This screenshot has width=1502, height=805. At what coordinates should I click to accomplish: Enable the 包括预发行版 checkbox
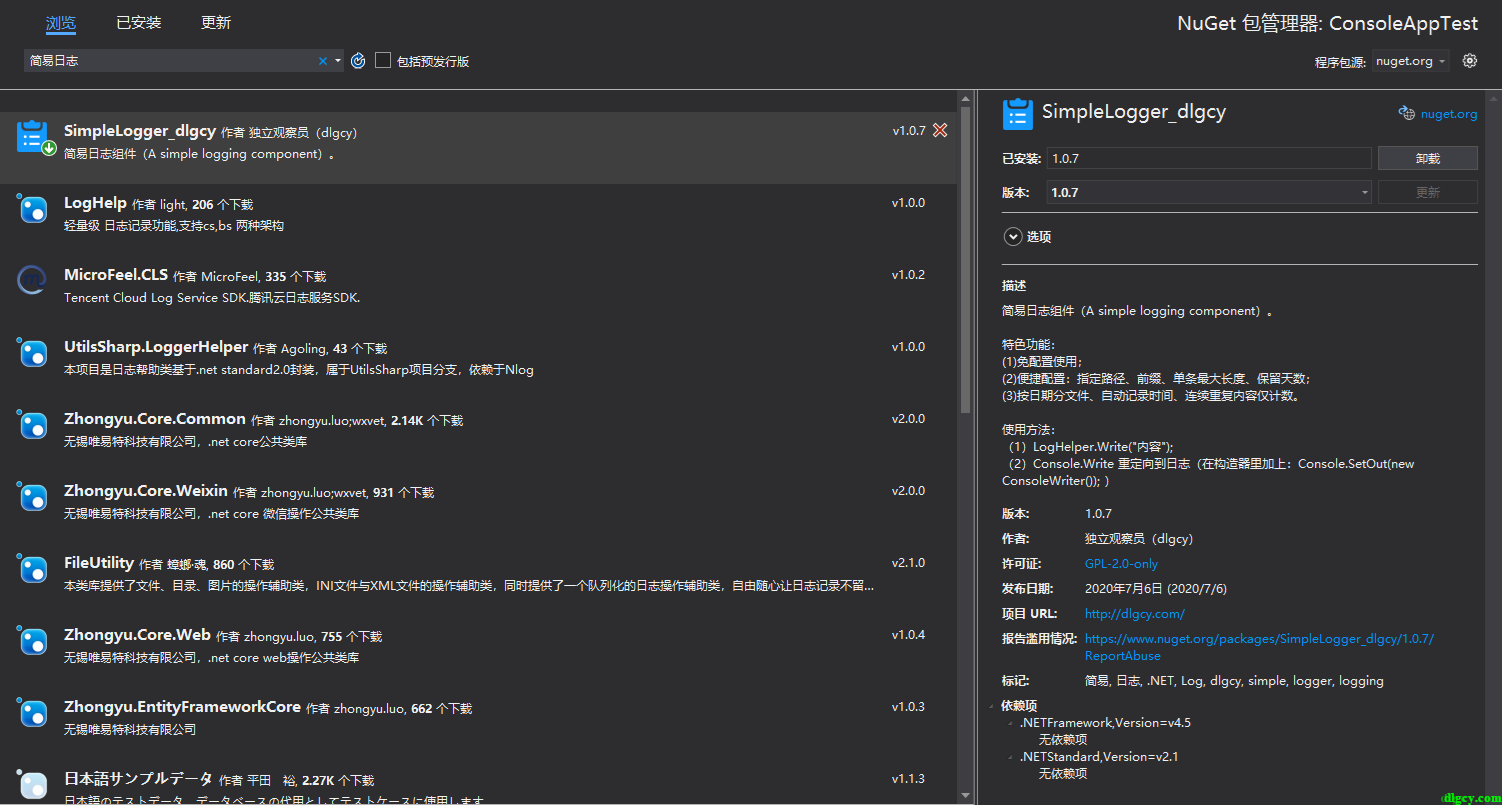pyautogui.click(x=383, y=61)
